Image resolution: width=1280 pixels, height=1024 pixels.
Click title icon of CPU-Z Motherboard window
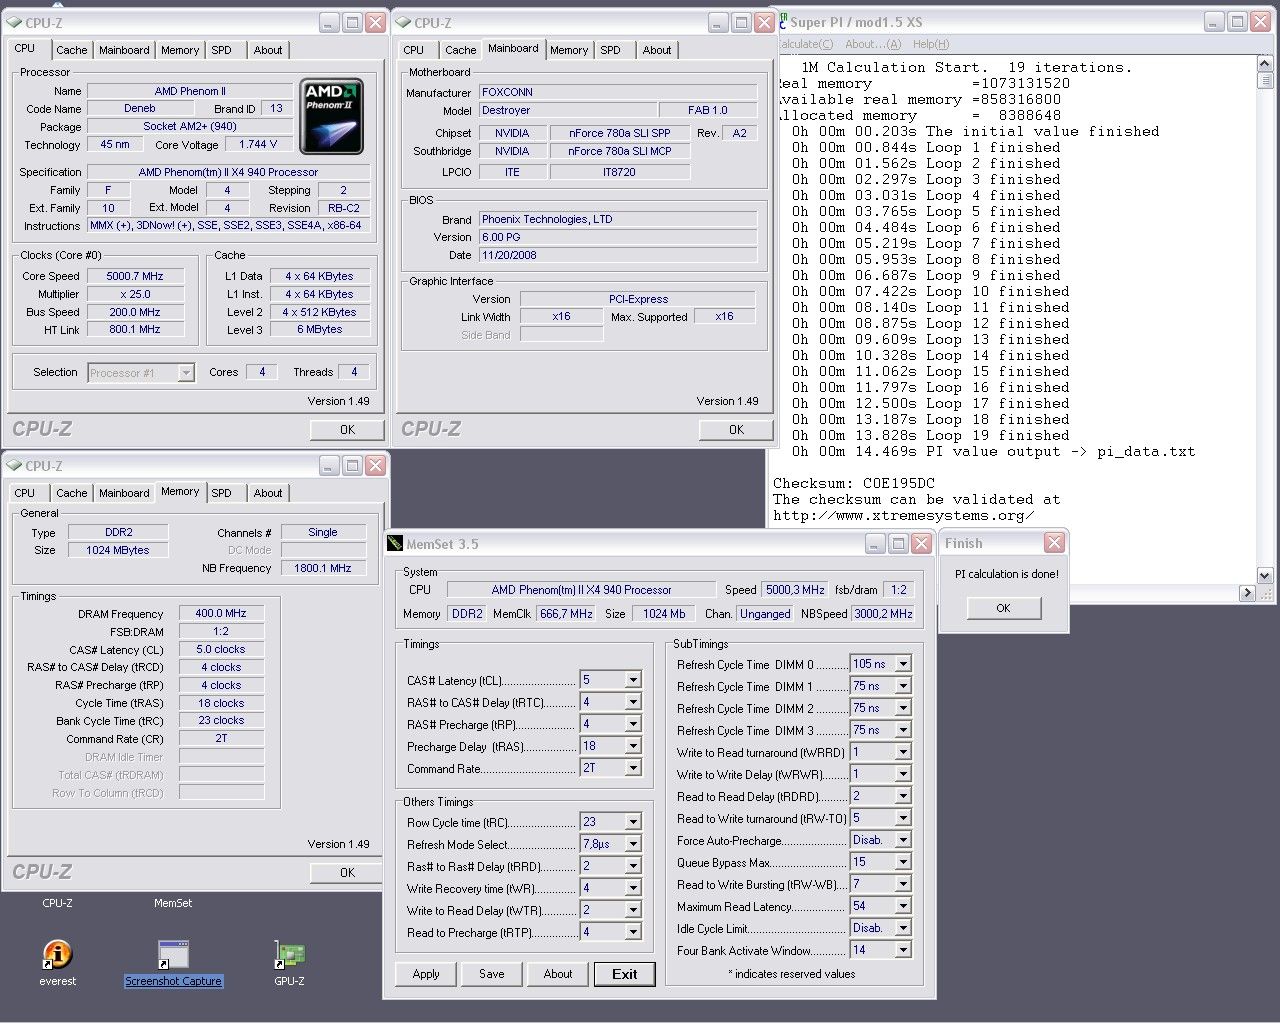[404, 22]
